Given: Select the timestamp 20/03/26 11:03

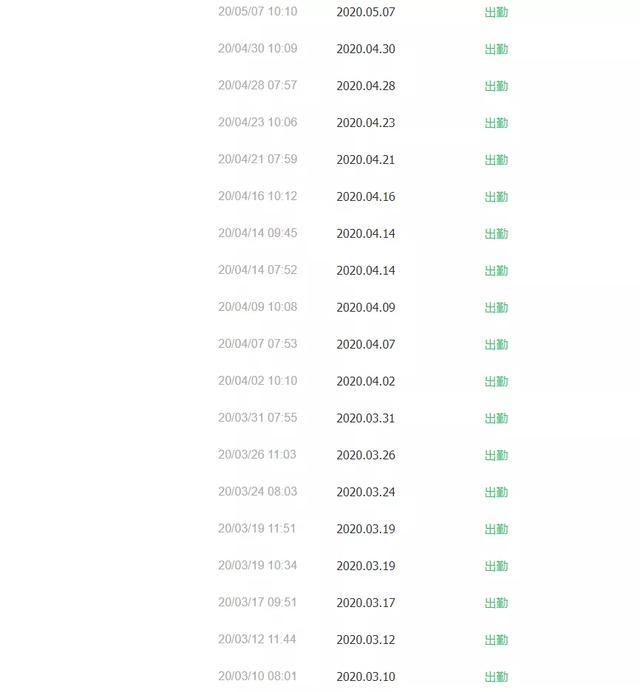Looking at the screenshot, I should (x=257, y=455).
